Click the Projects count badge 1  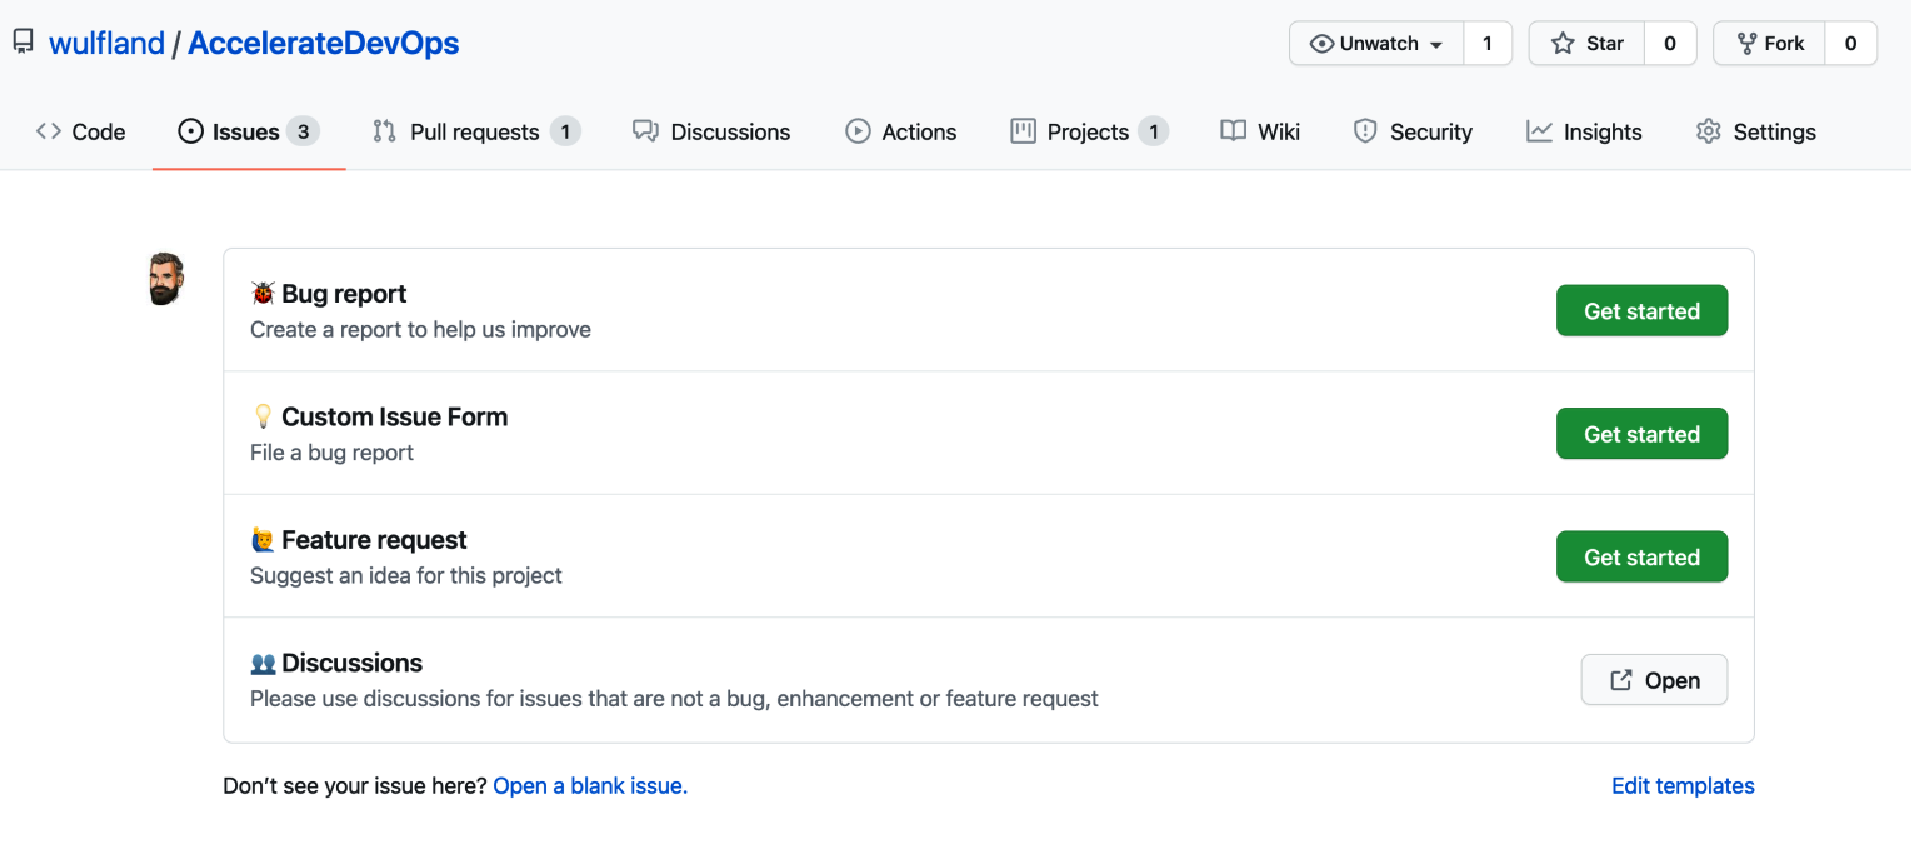pos(1153,132)
